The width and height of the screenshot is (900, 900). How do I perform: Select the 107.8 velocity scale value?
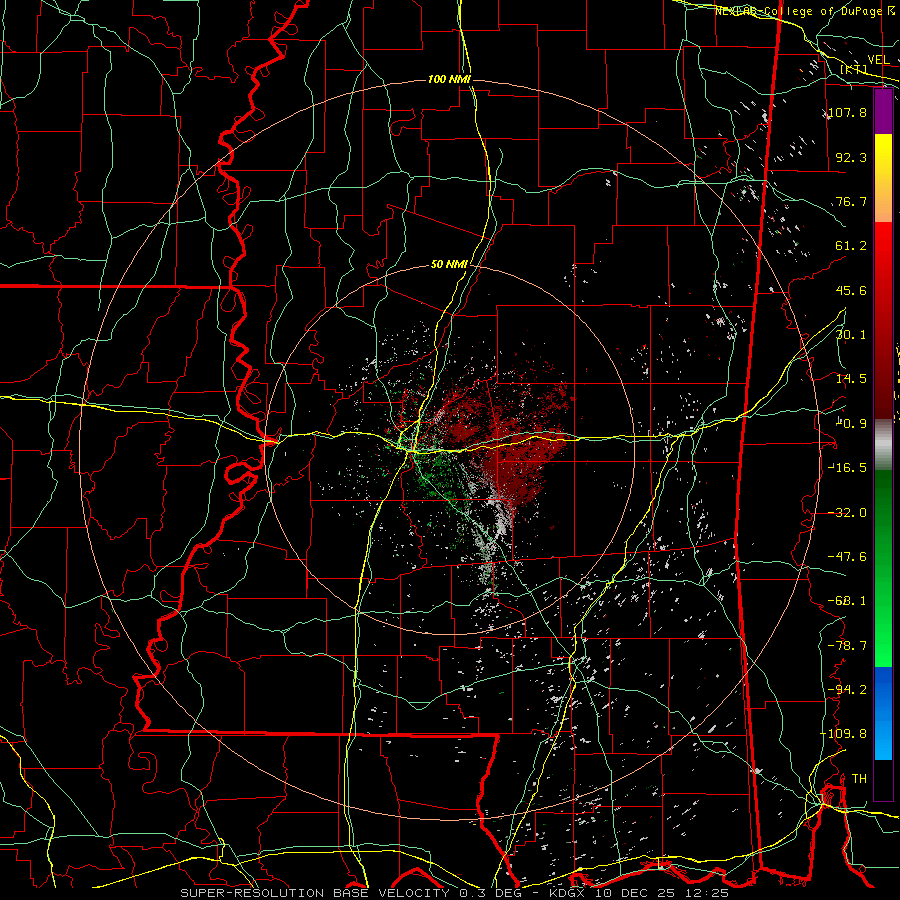[848, 112]
